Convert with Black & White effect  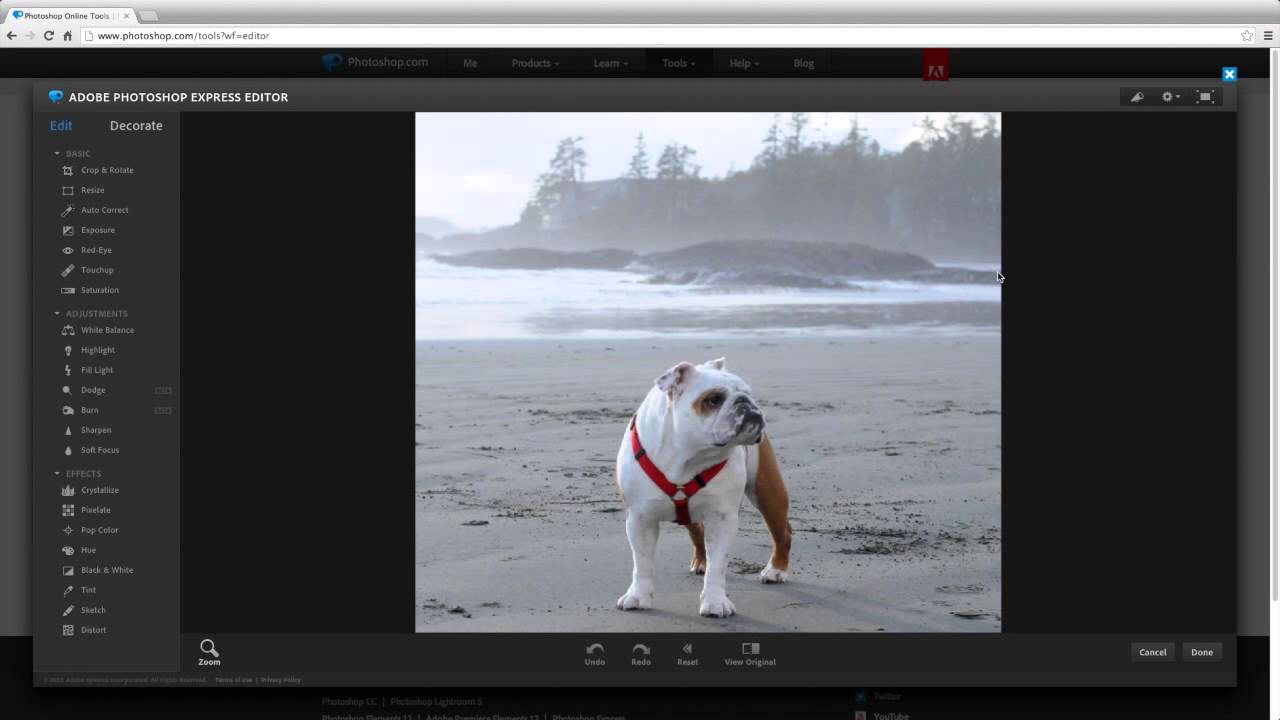coord(97,570)
